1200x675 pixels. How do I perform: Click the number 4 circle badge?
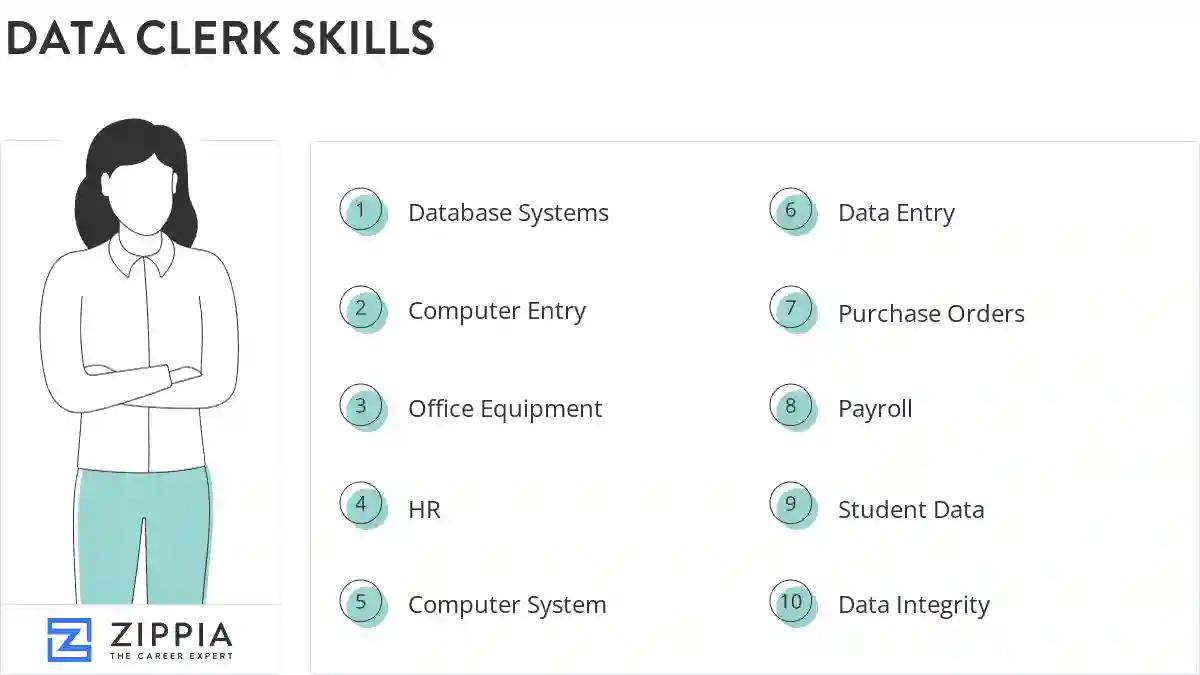click(x=361, y=505)
